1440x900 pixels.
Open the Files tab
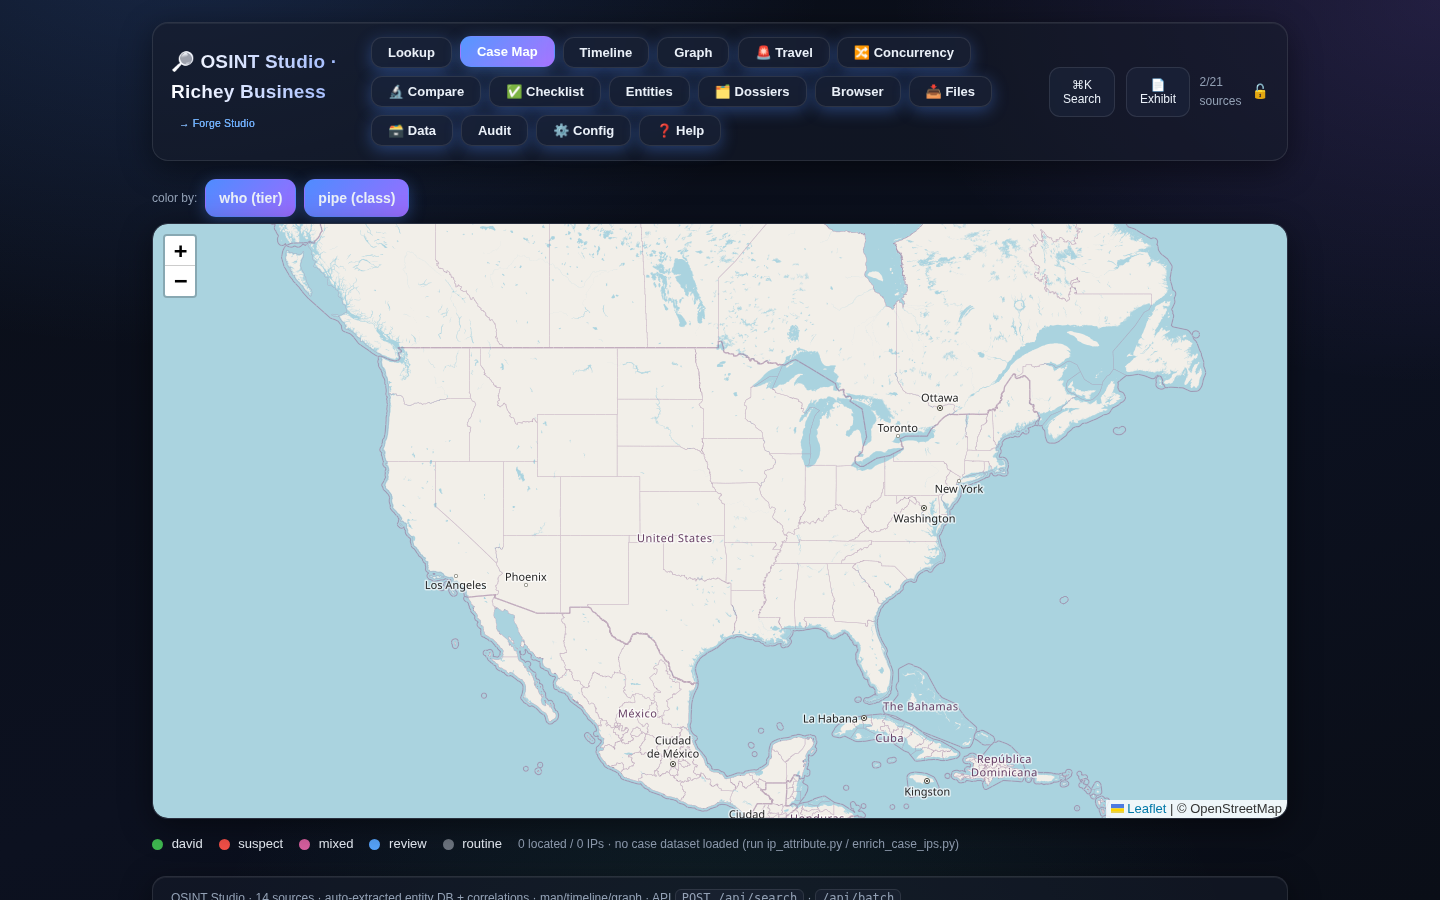pos(950,91)
